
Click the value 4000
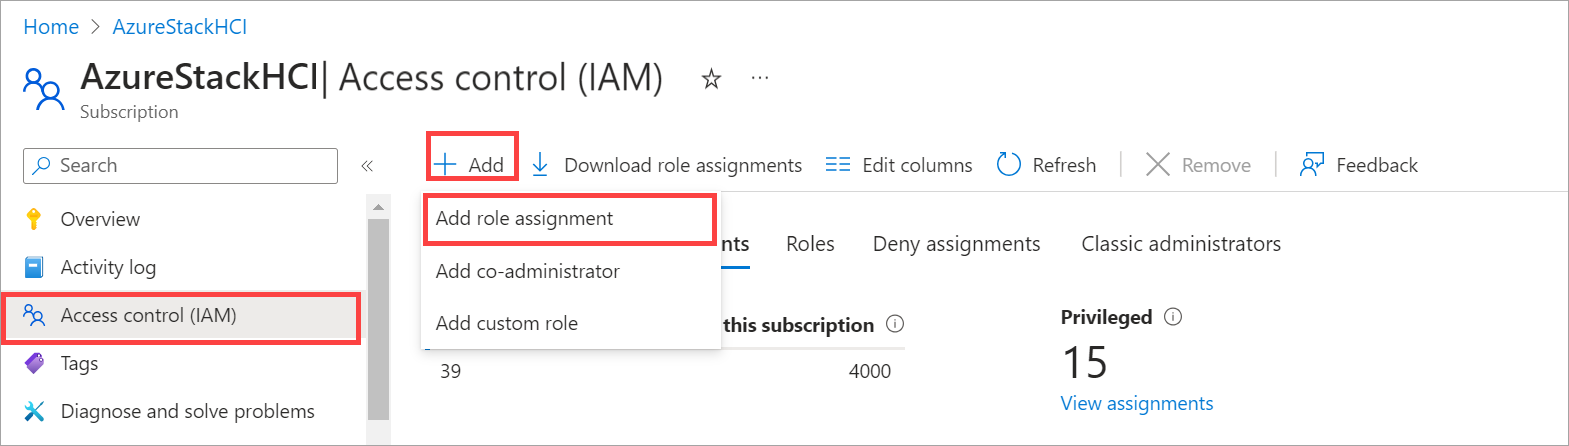(x=870, y=371)
